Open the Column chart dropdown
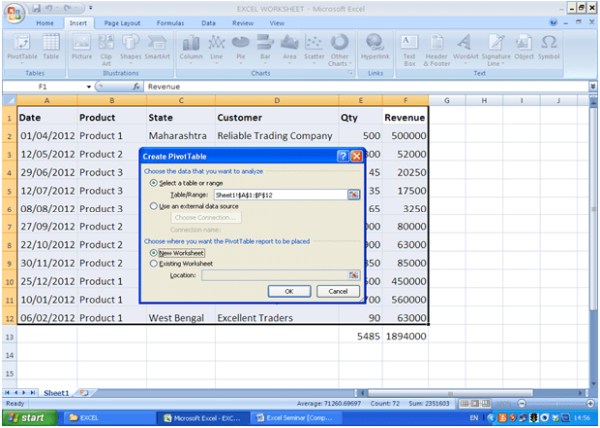600x428 pixels. pyautogui.click(x=190, y=47)
